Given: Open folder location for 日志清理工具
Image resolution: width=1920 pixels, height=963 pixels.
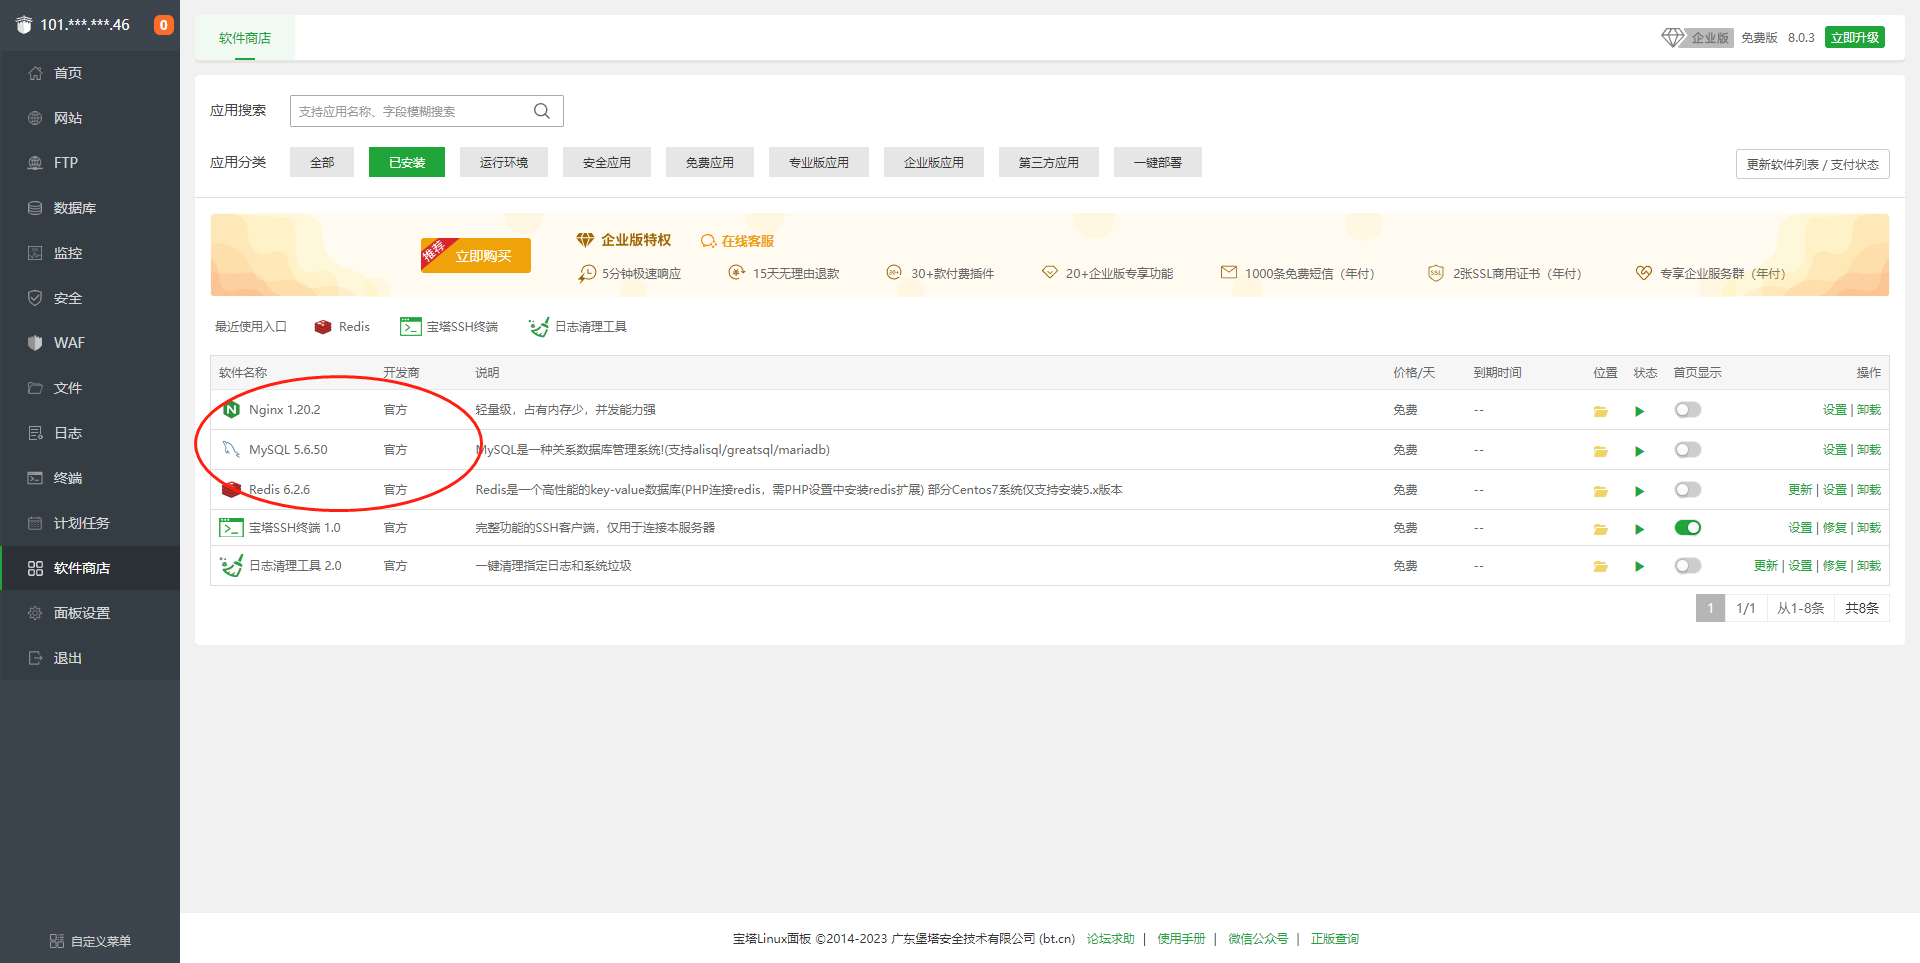Looking at the screenshot, I should (1600, 567).
